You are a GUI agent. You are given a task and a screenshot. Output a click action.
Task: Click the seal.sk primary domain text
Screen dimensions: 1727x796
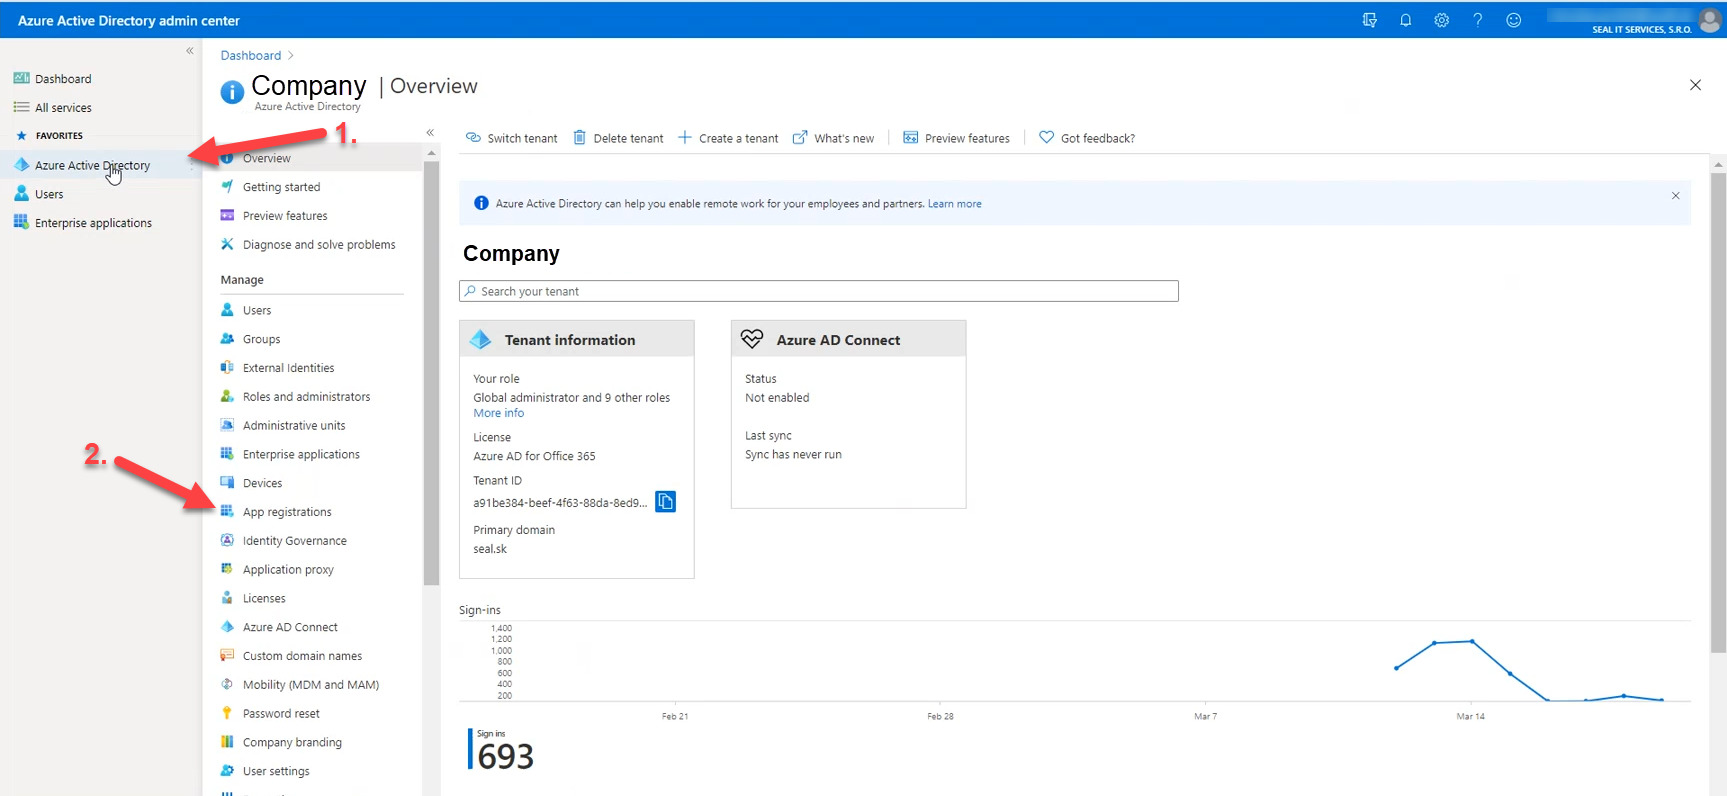click(490, 549)
